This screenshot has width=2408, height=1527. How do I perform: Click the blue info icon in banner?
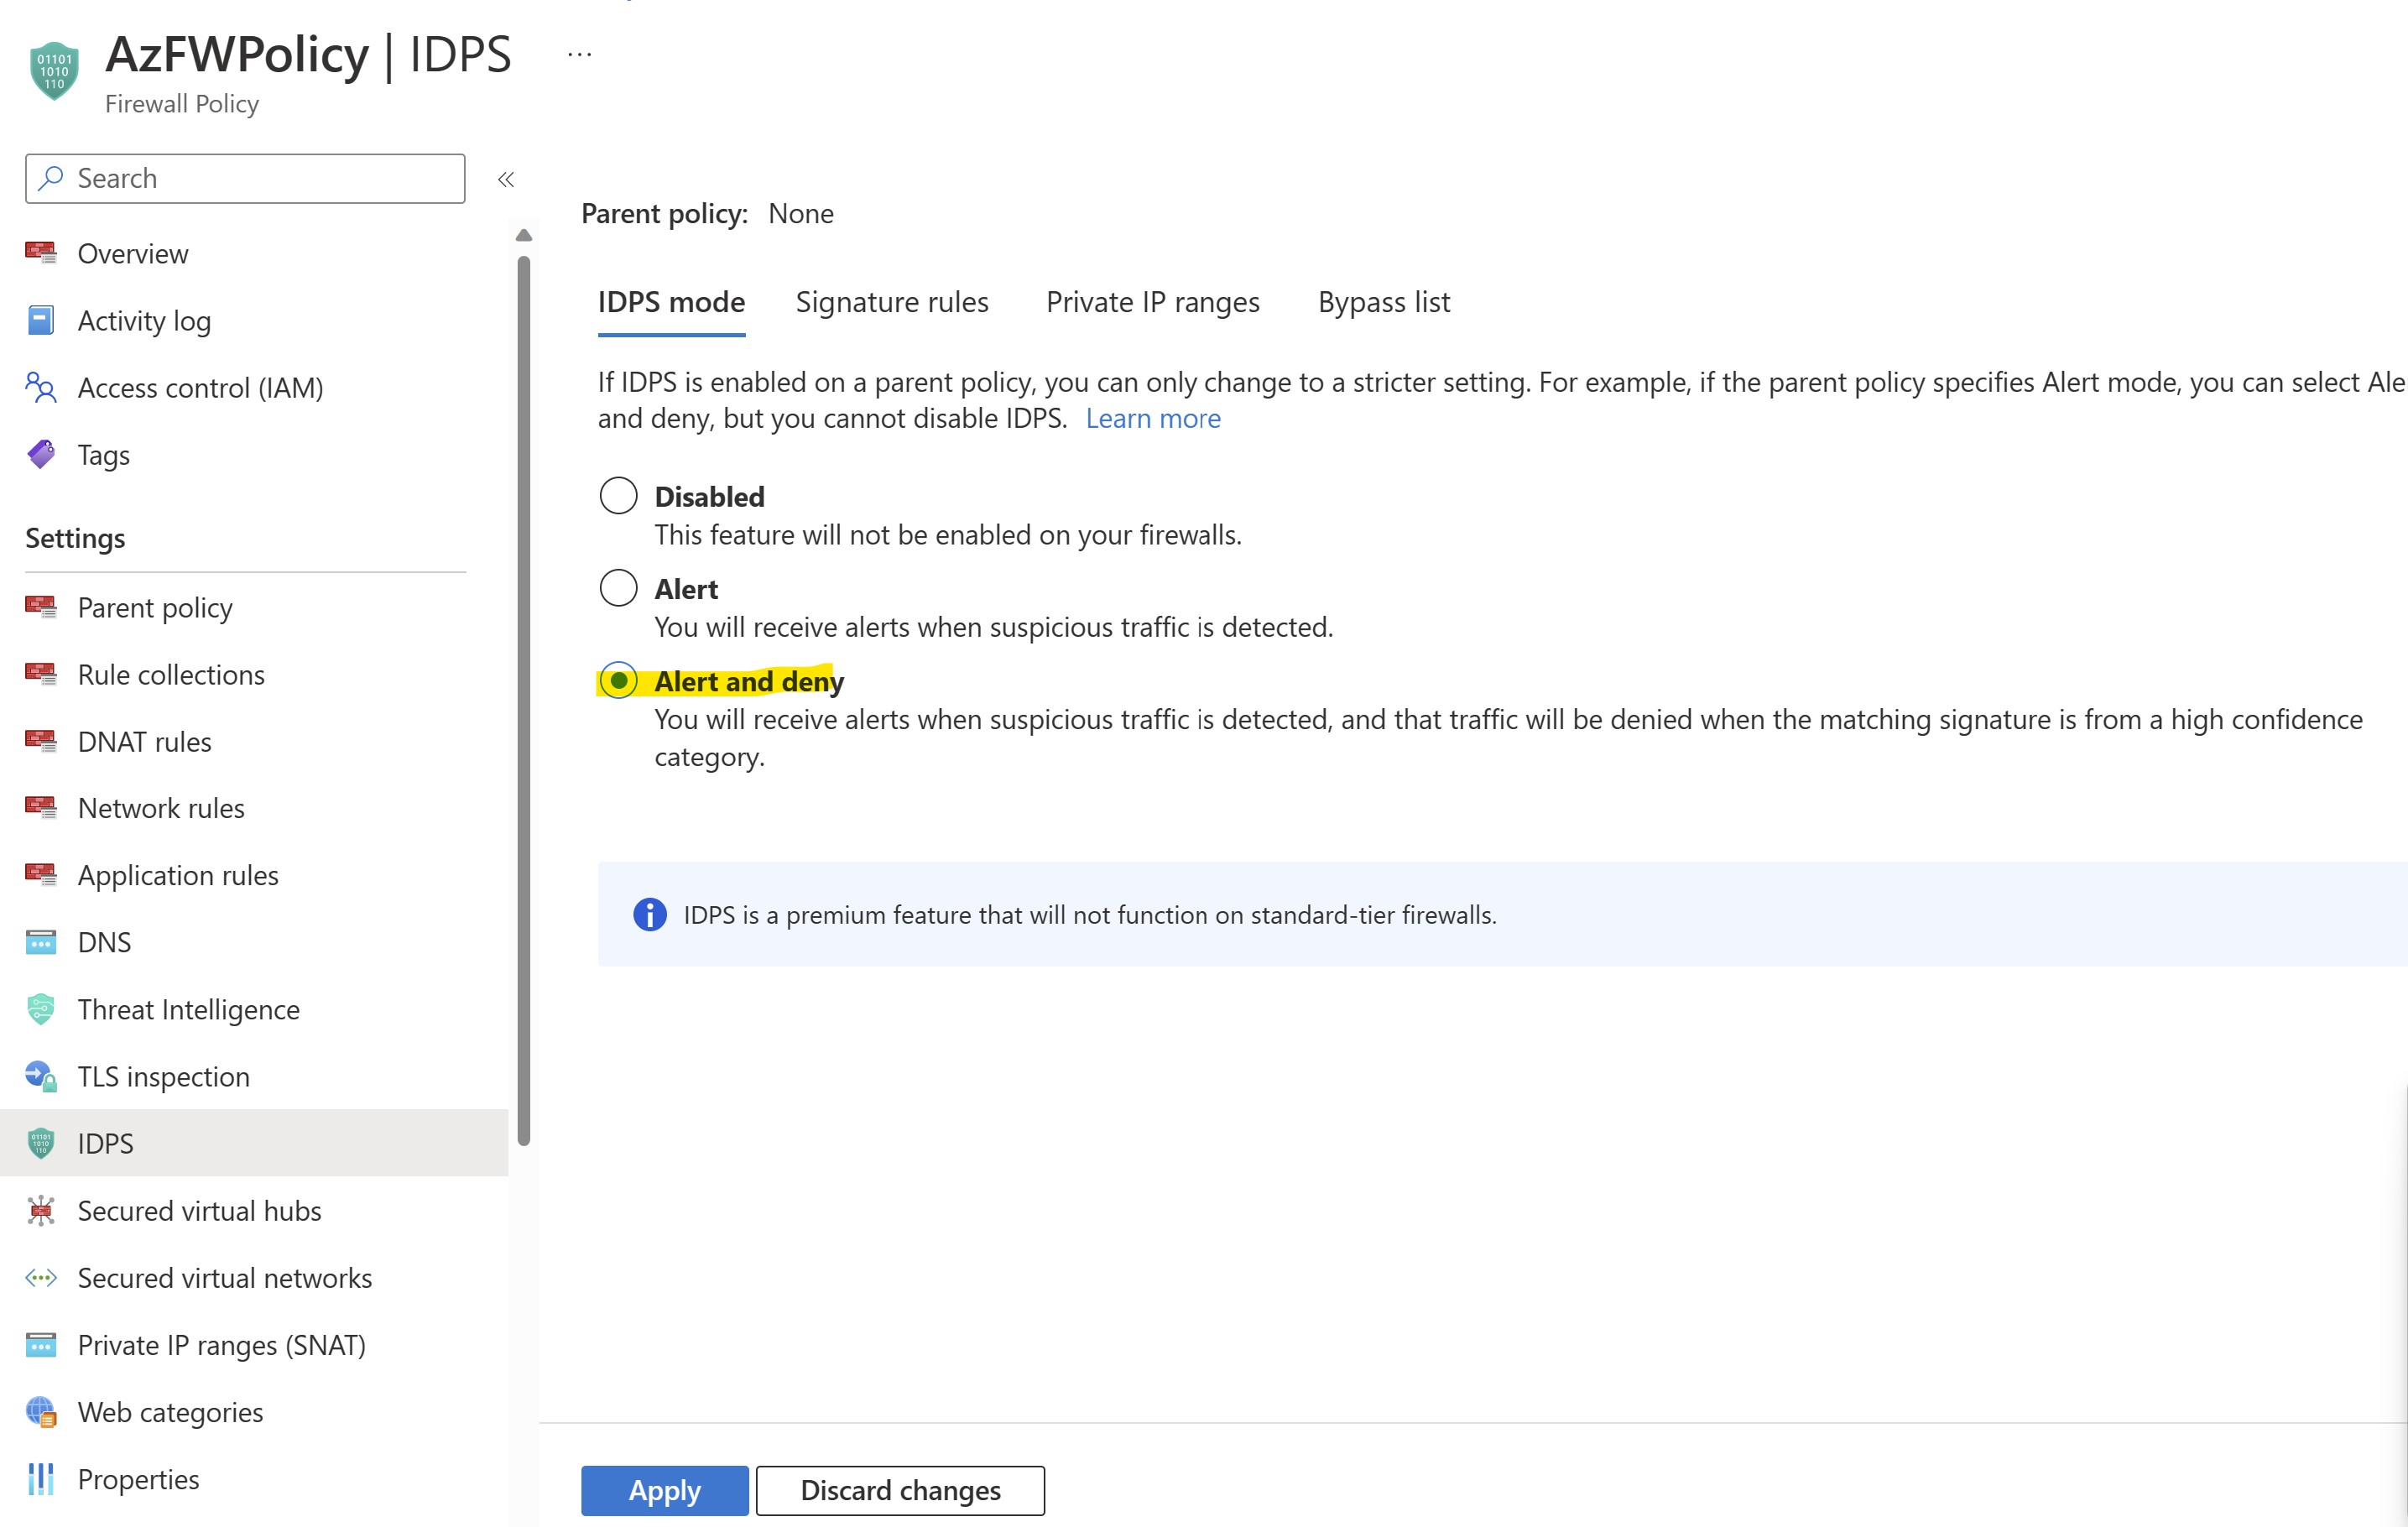pyautogui.click(x=650, y=914)
